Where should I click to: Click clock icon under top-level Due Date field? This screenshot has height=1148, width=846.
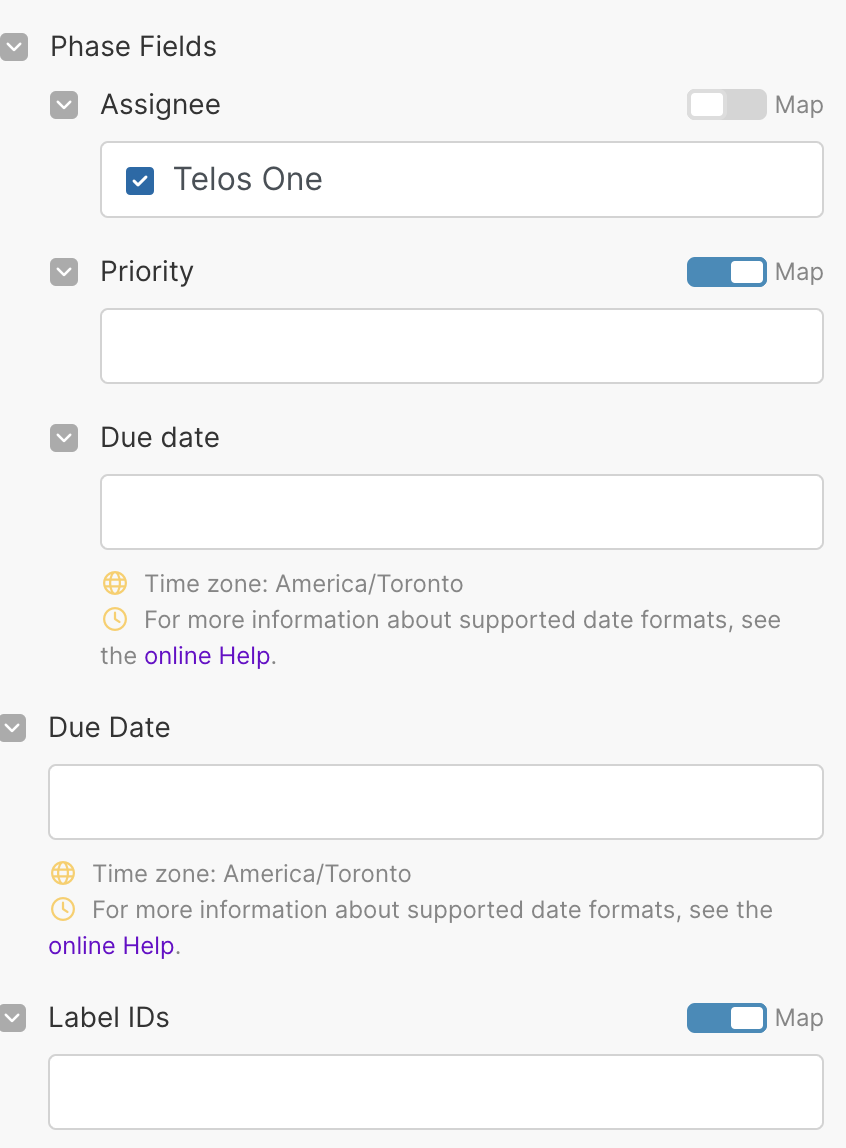[63, 909]
